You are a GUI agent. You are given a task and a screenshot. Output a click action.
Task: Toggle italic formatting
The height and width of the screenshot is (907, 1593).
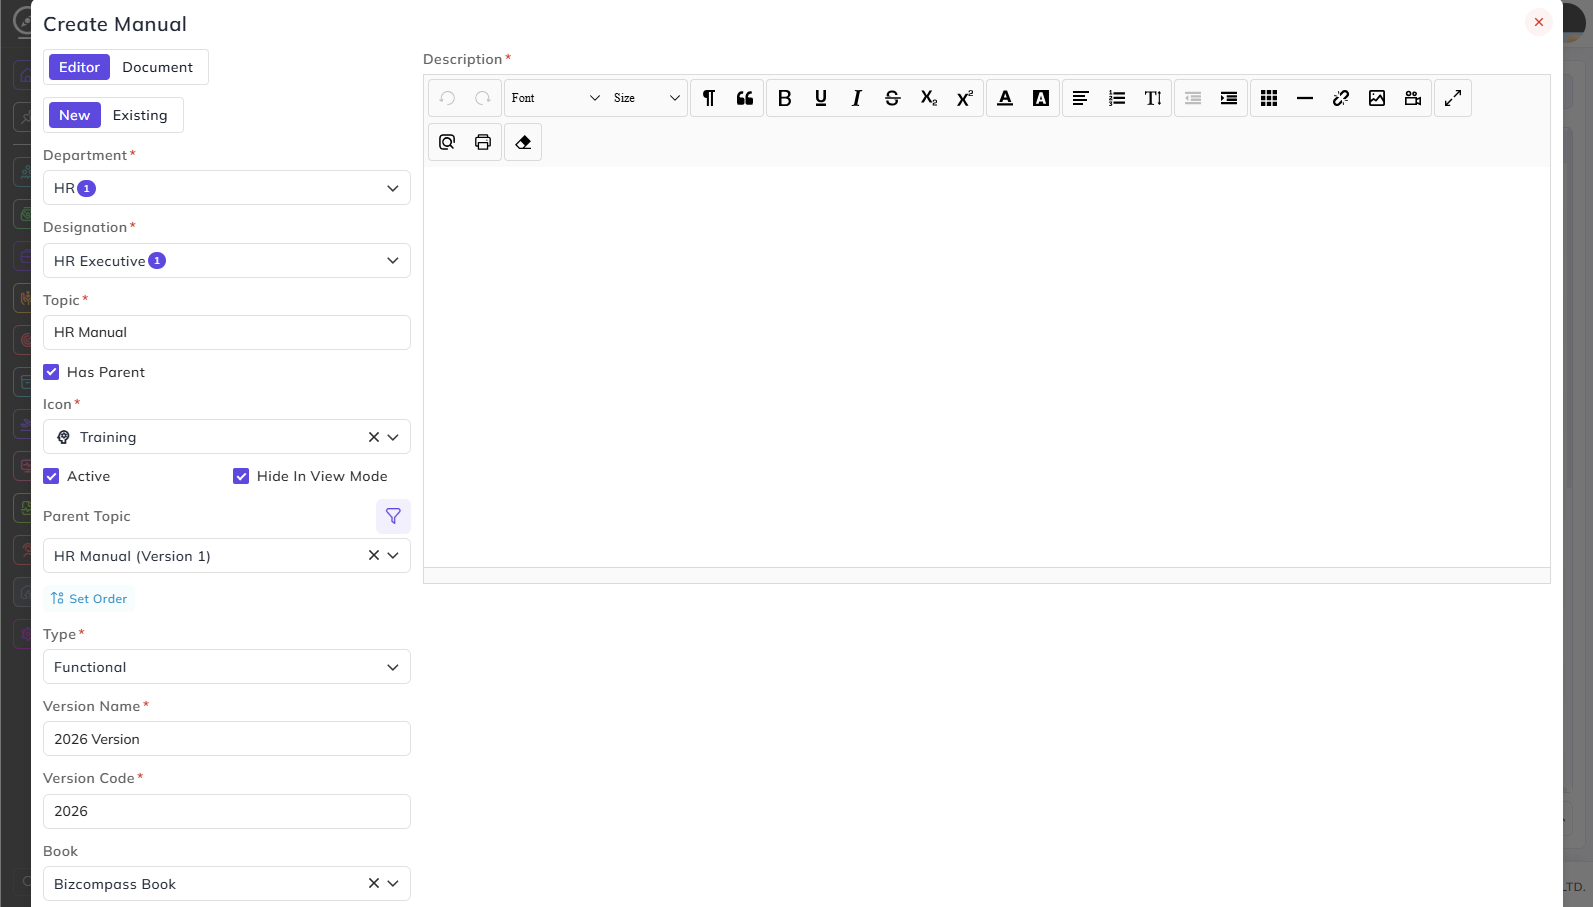tap(857, 98)
